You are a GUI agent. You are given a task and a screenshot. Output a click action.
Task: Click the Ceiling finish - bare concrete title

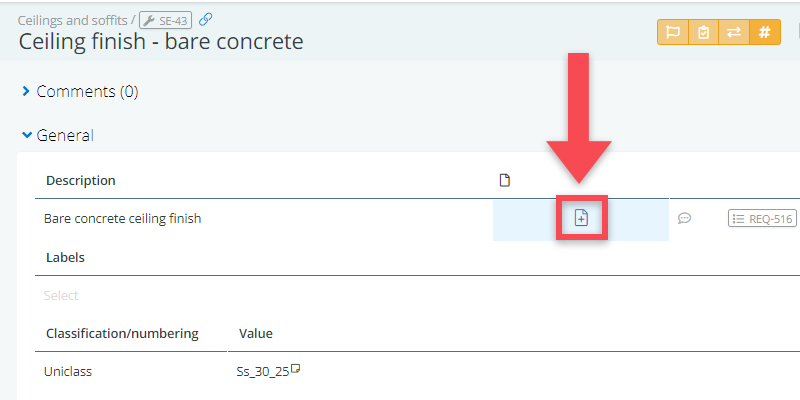(161, 42)
